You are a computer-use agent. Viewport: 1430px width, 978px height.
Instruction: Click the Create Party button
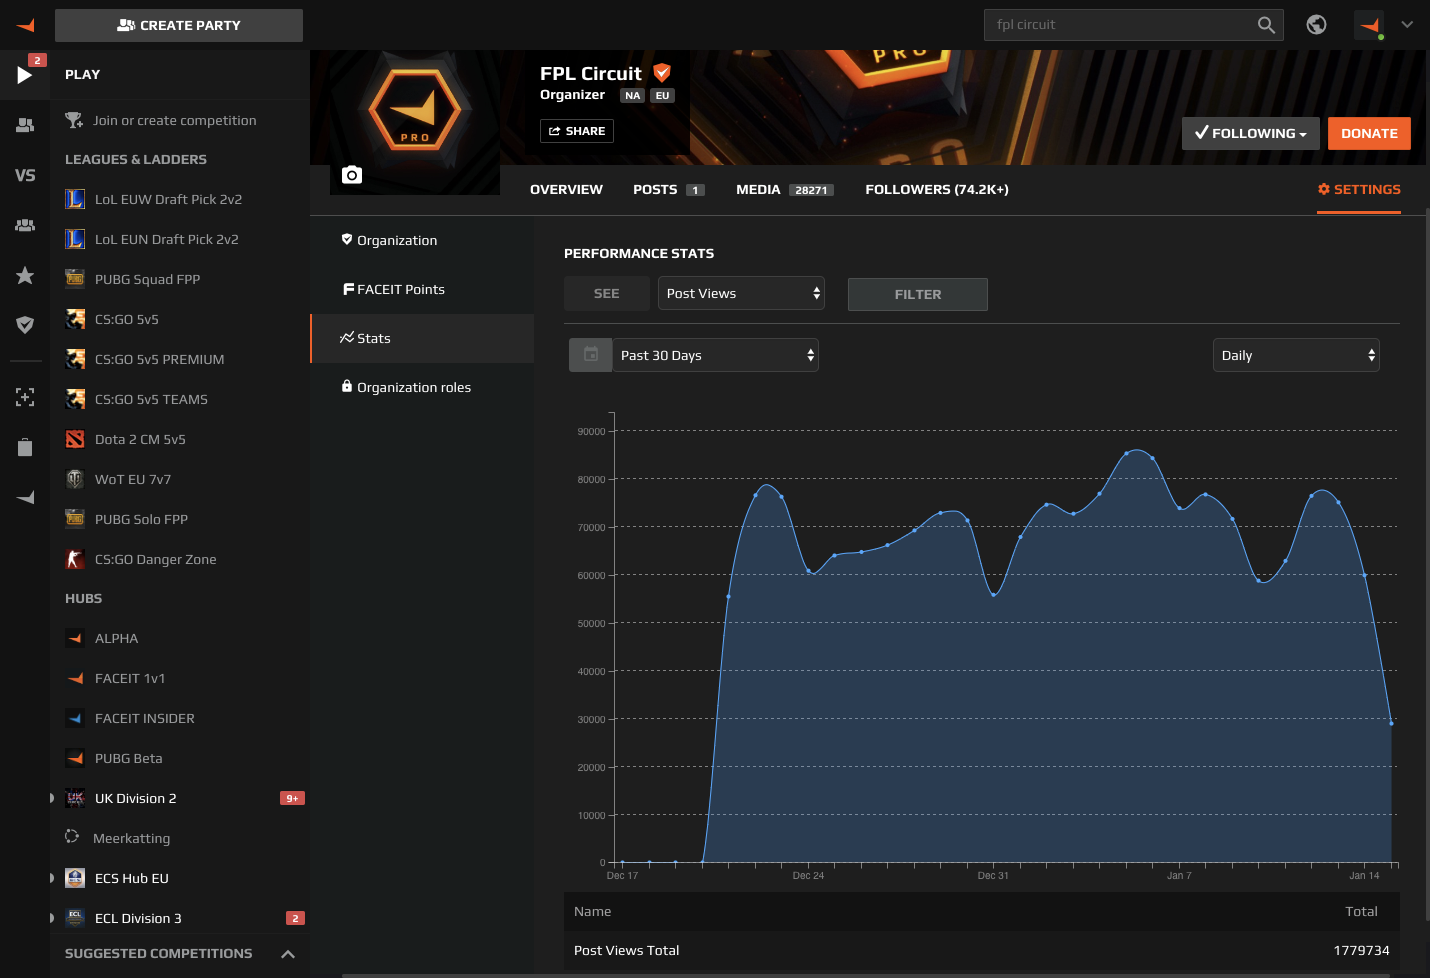pos(179,25)
